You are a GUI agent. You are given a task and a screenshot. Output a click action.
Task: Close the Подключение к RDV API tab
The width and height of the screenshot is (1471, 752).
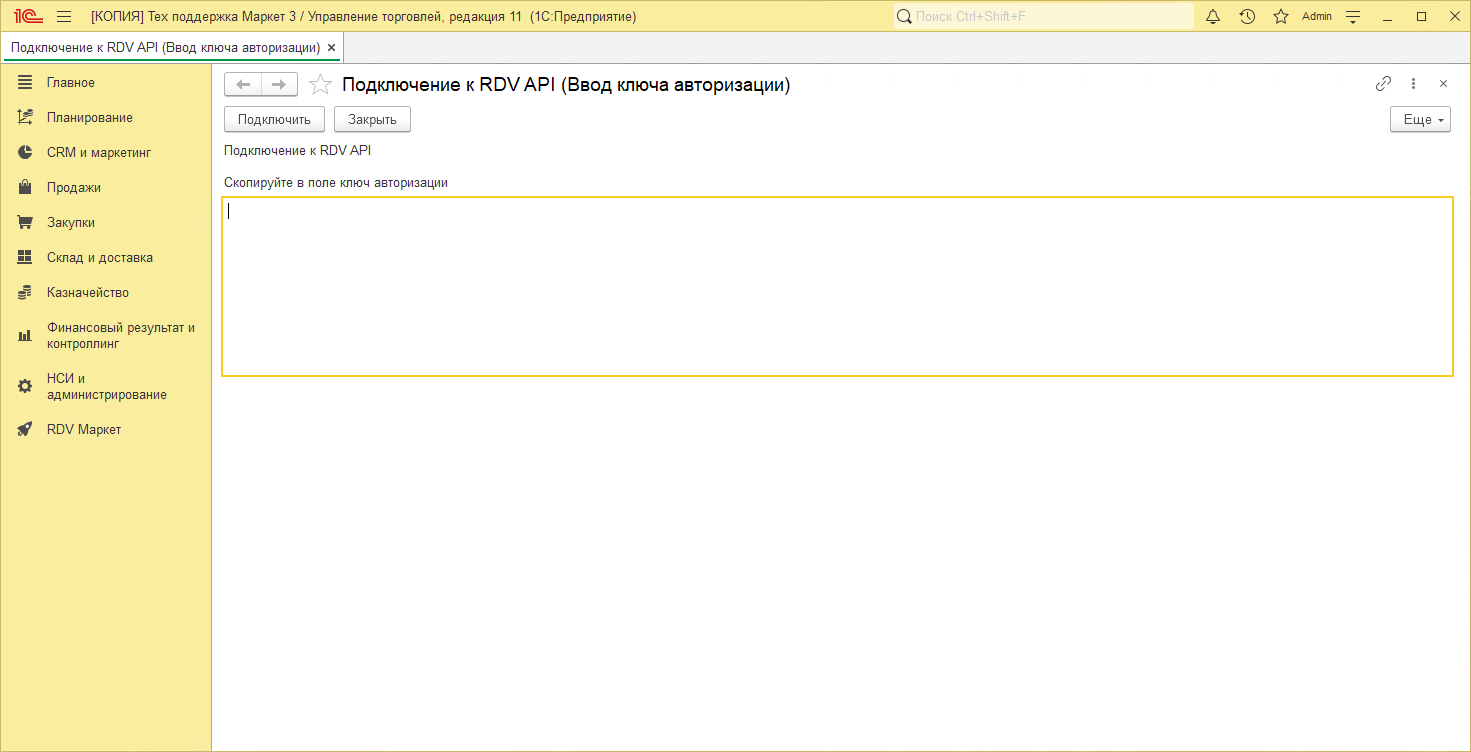click(331, 47)
